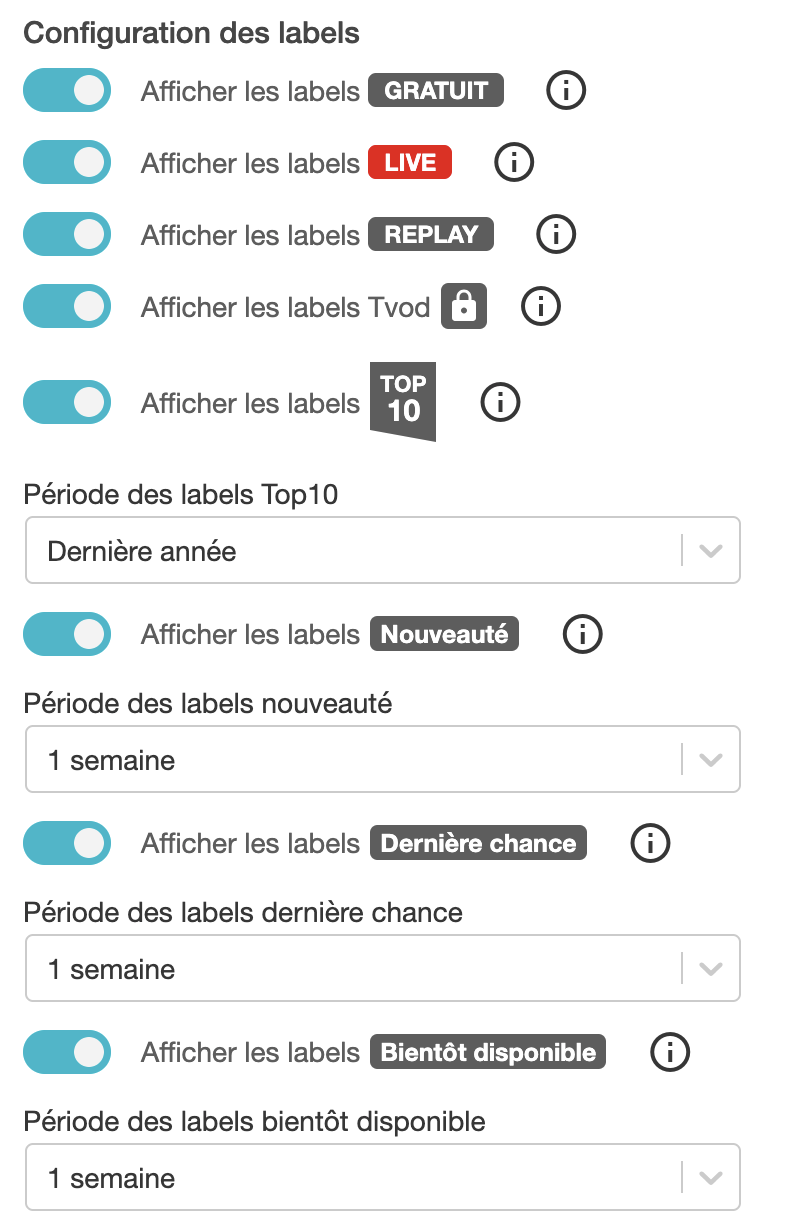Open info icon for Dernière chance label
Image resolution: width=786 pixels, height=1222 pixels.
(650, 843)
